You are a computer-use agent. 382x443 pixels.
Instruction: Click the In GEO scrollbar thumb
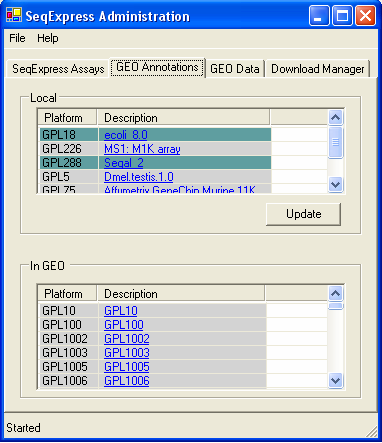tap(335, 306)
